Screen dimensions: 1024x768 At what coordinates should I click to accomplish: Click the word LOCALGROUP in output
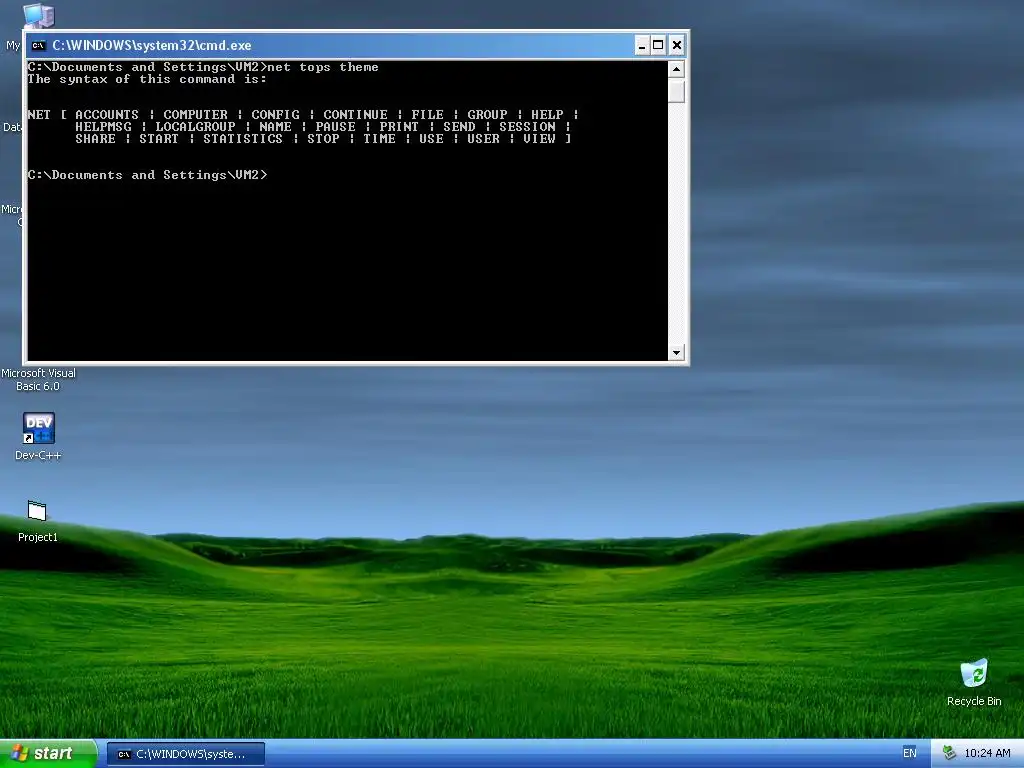tap(195, 127)
